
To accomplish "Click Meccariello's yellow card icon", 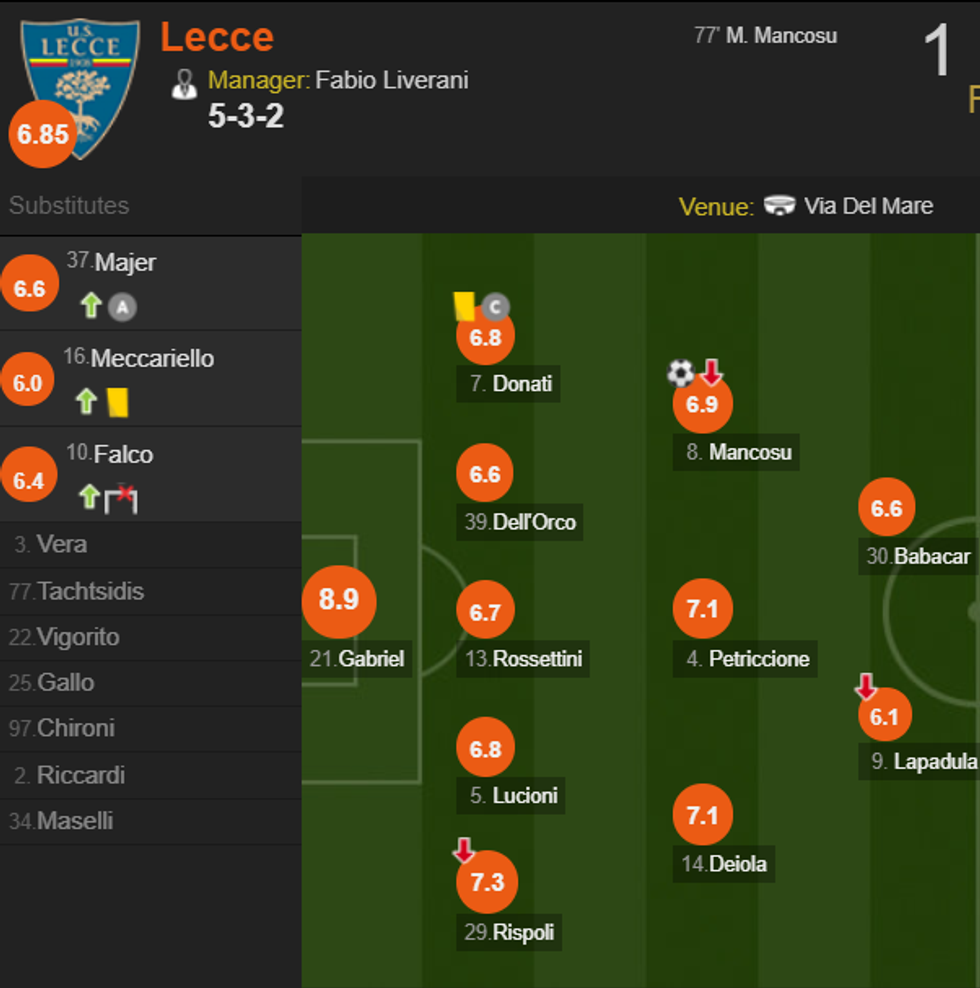I will coord(118,402).
